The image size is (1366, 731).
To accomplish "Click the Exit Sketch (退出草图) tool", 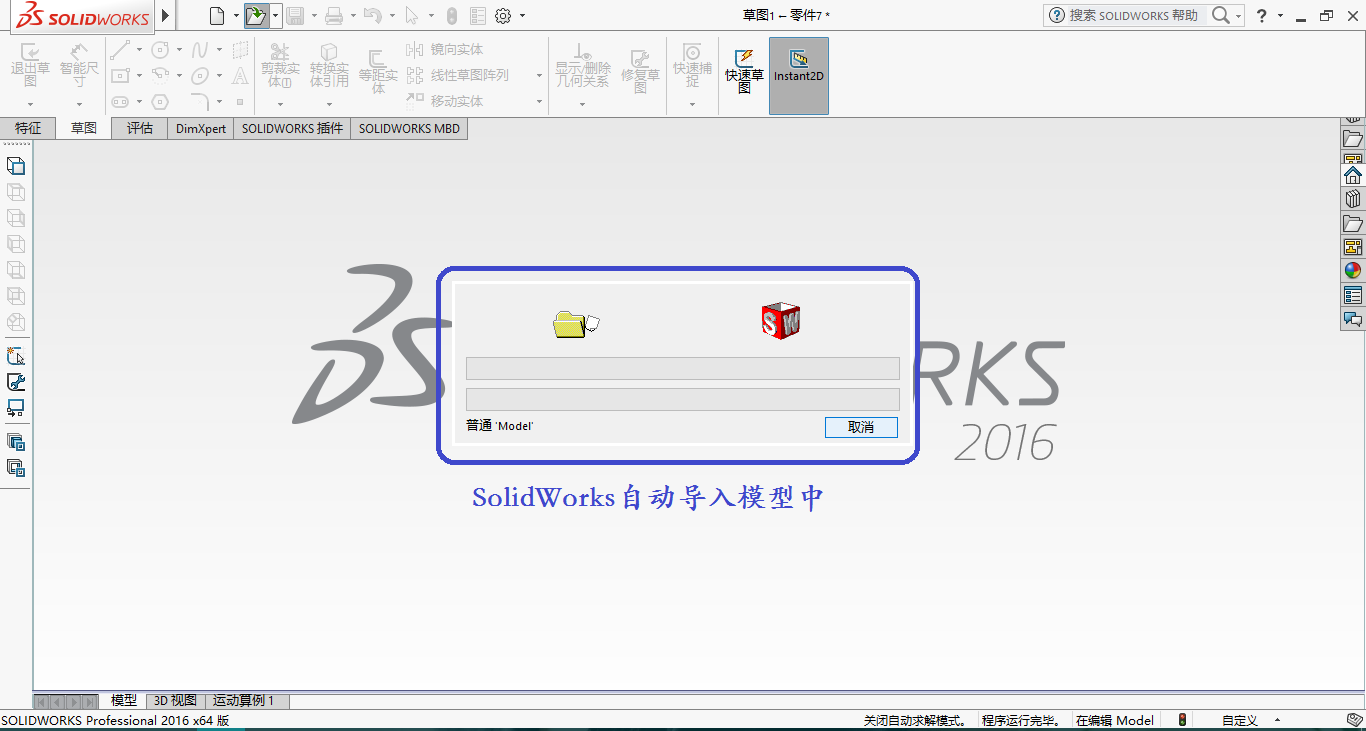I will pos(30,66).
